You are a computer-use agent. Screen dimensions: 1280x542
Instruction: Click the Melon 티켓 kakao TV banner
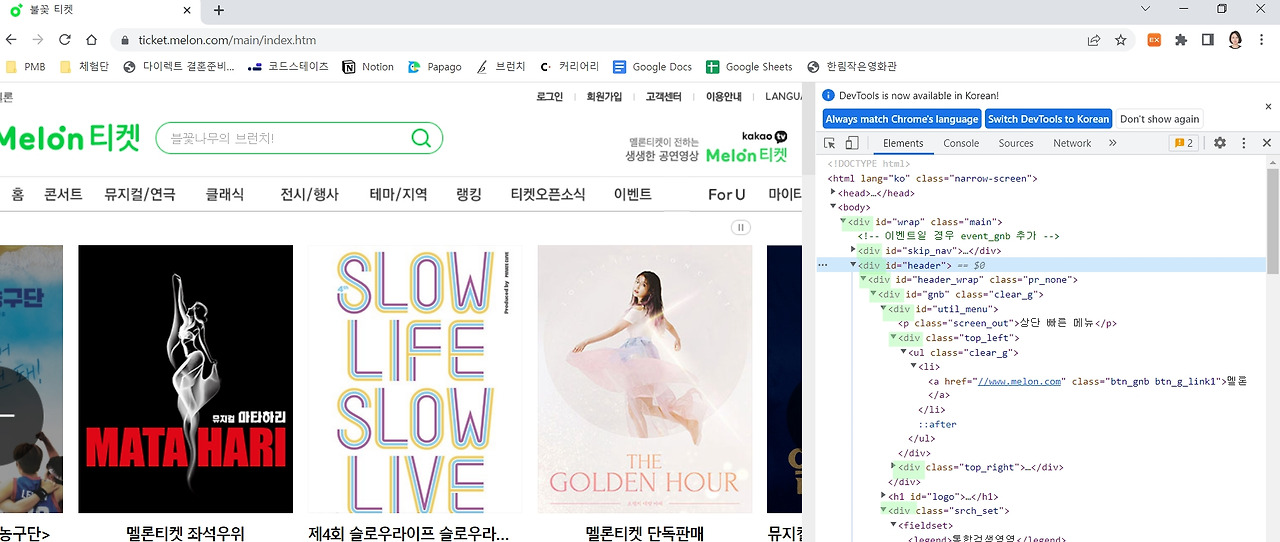coord(707,147)
